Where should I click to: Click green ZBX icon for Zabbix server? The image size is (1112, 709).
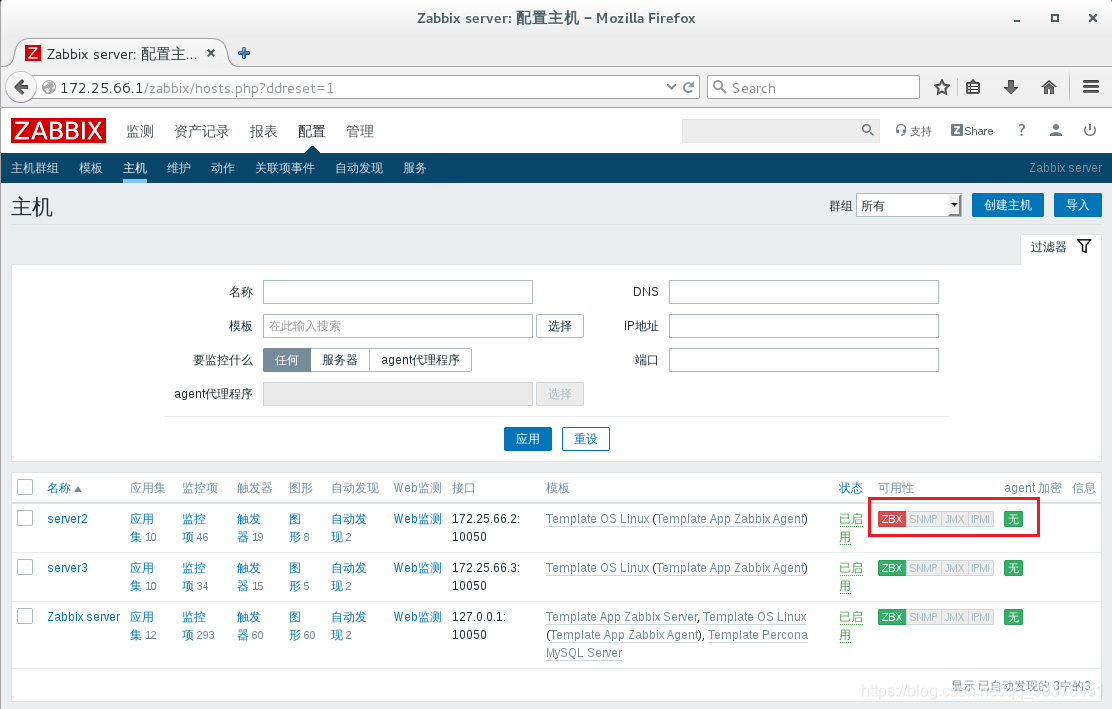coord(891,617)
